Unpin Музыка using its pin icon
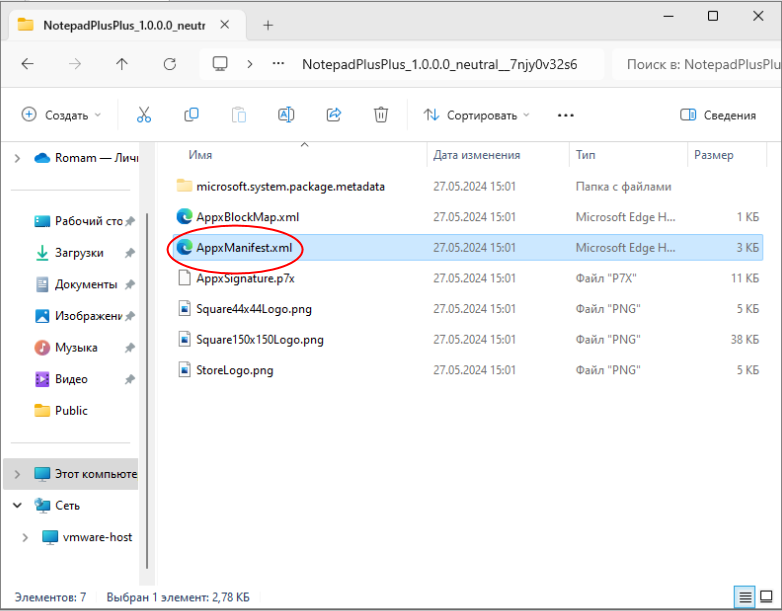This screenshot has width=782, height=611. click(130, 348)
